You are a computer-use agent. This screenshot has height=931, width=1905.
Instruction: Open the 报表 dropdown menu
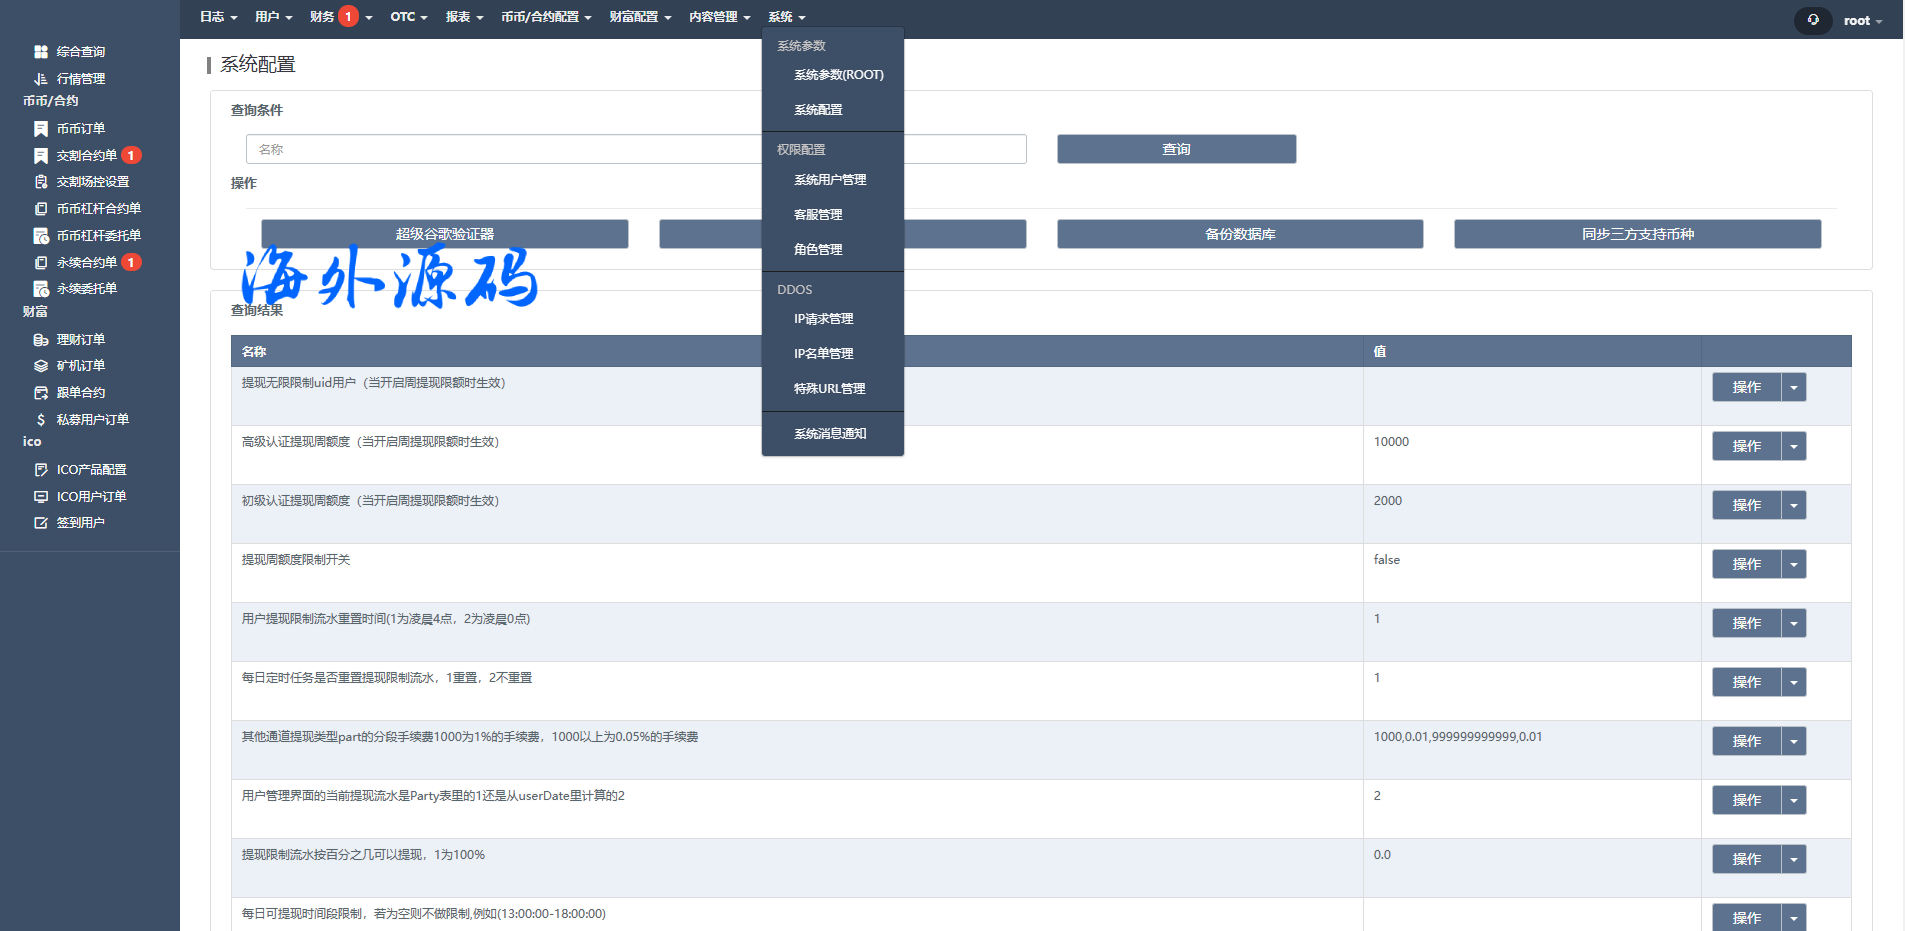pos(464,17)
